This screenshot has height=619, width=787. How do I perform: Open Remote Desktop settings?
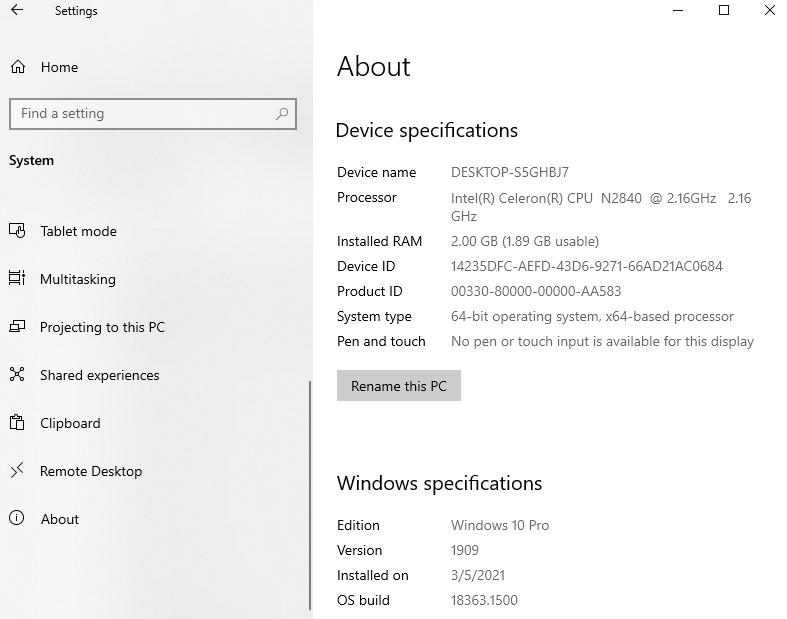pos(91,471)
